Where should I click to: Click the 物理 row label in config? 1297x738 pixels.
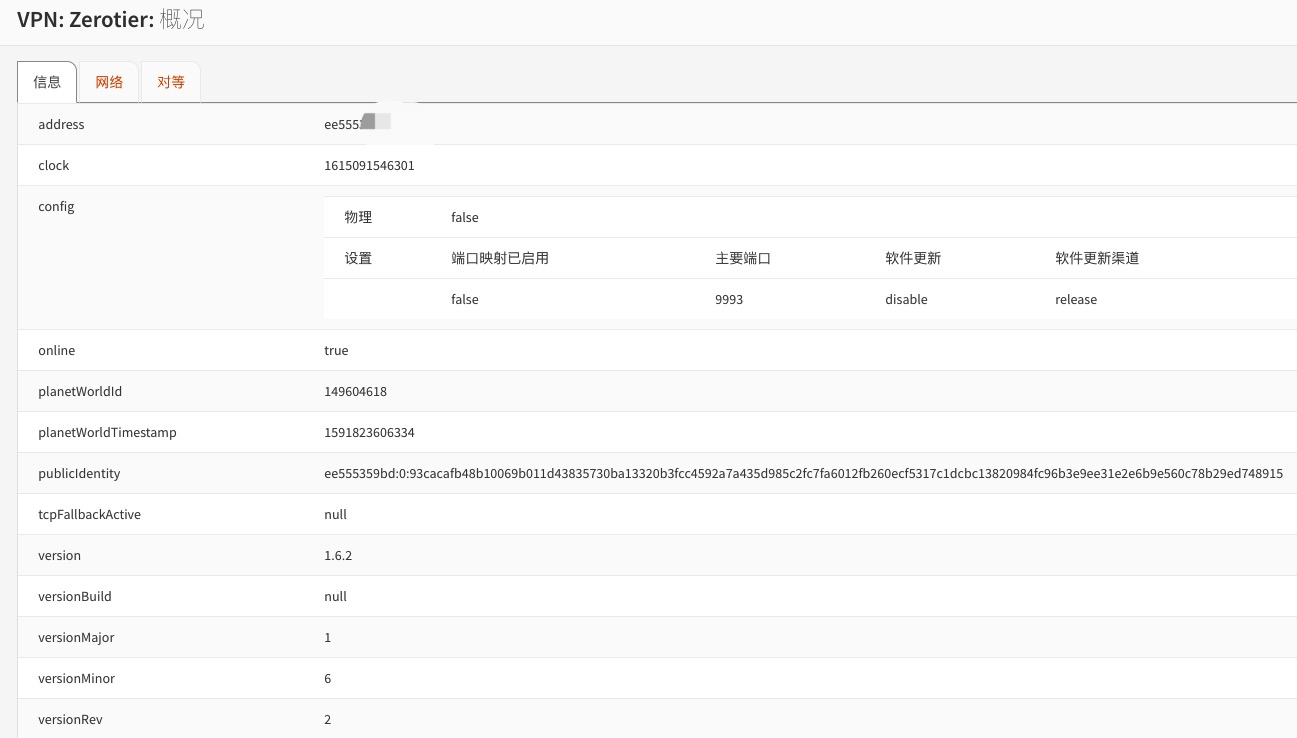(x=358, y=217)
